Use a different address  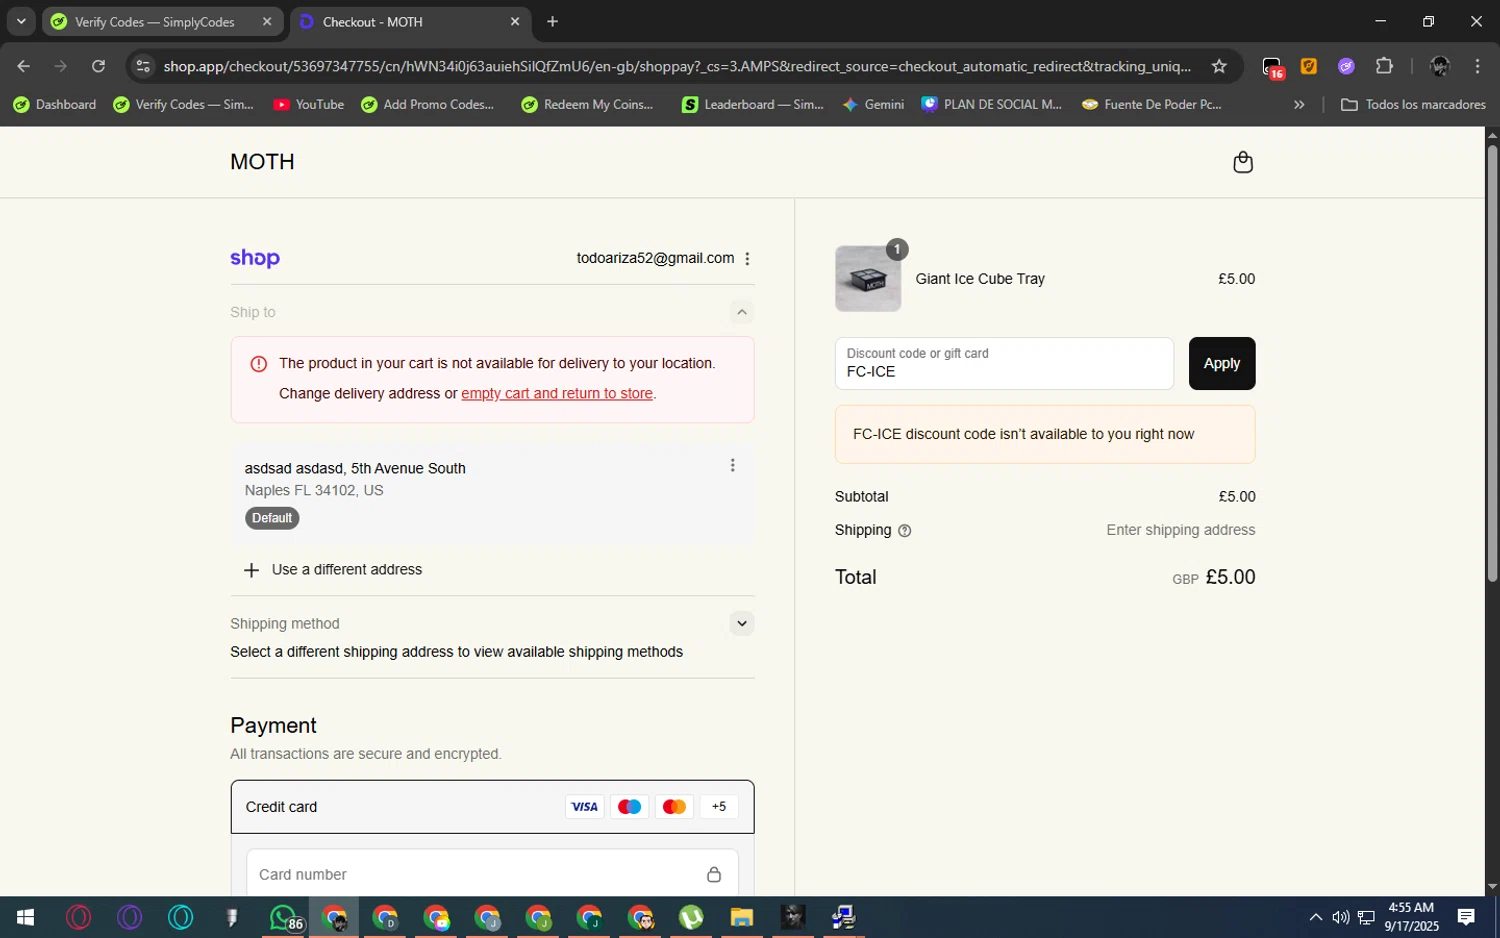click(333, 570)
